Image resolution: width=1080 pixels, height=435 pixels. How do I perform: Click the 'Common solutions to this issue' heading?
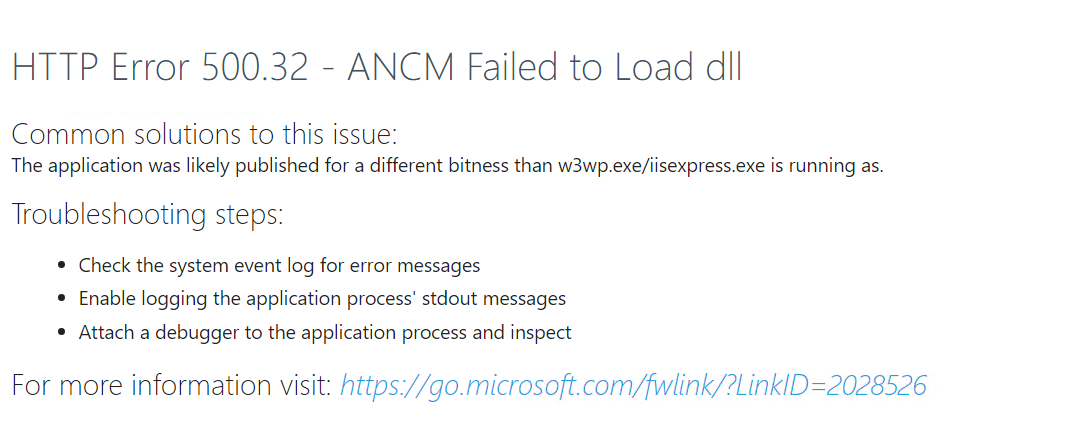coord(205,134)
